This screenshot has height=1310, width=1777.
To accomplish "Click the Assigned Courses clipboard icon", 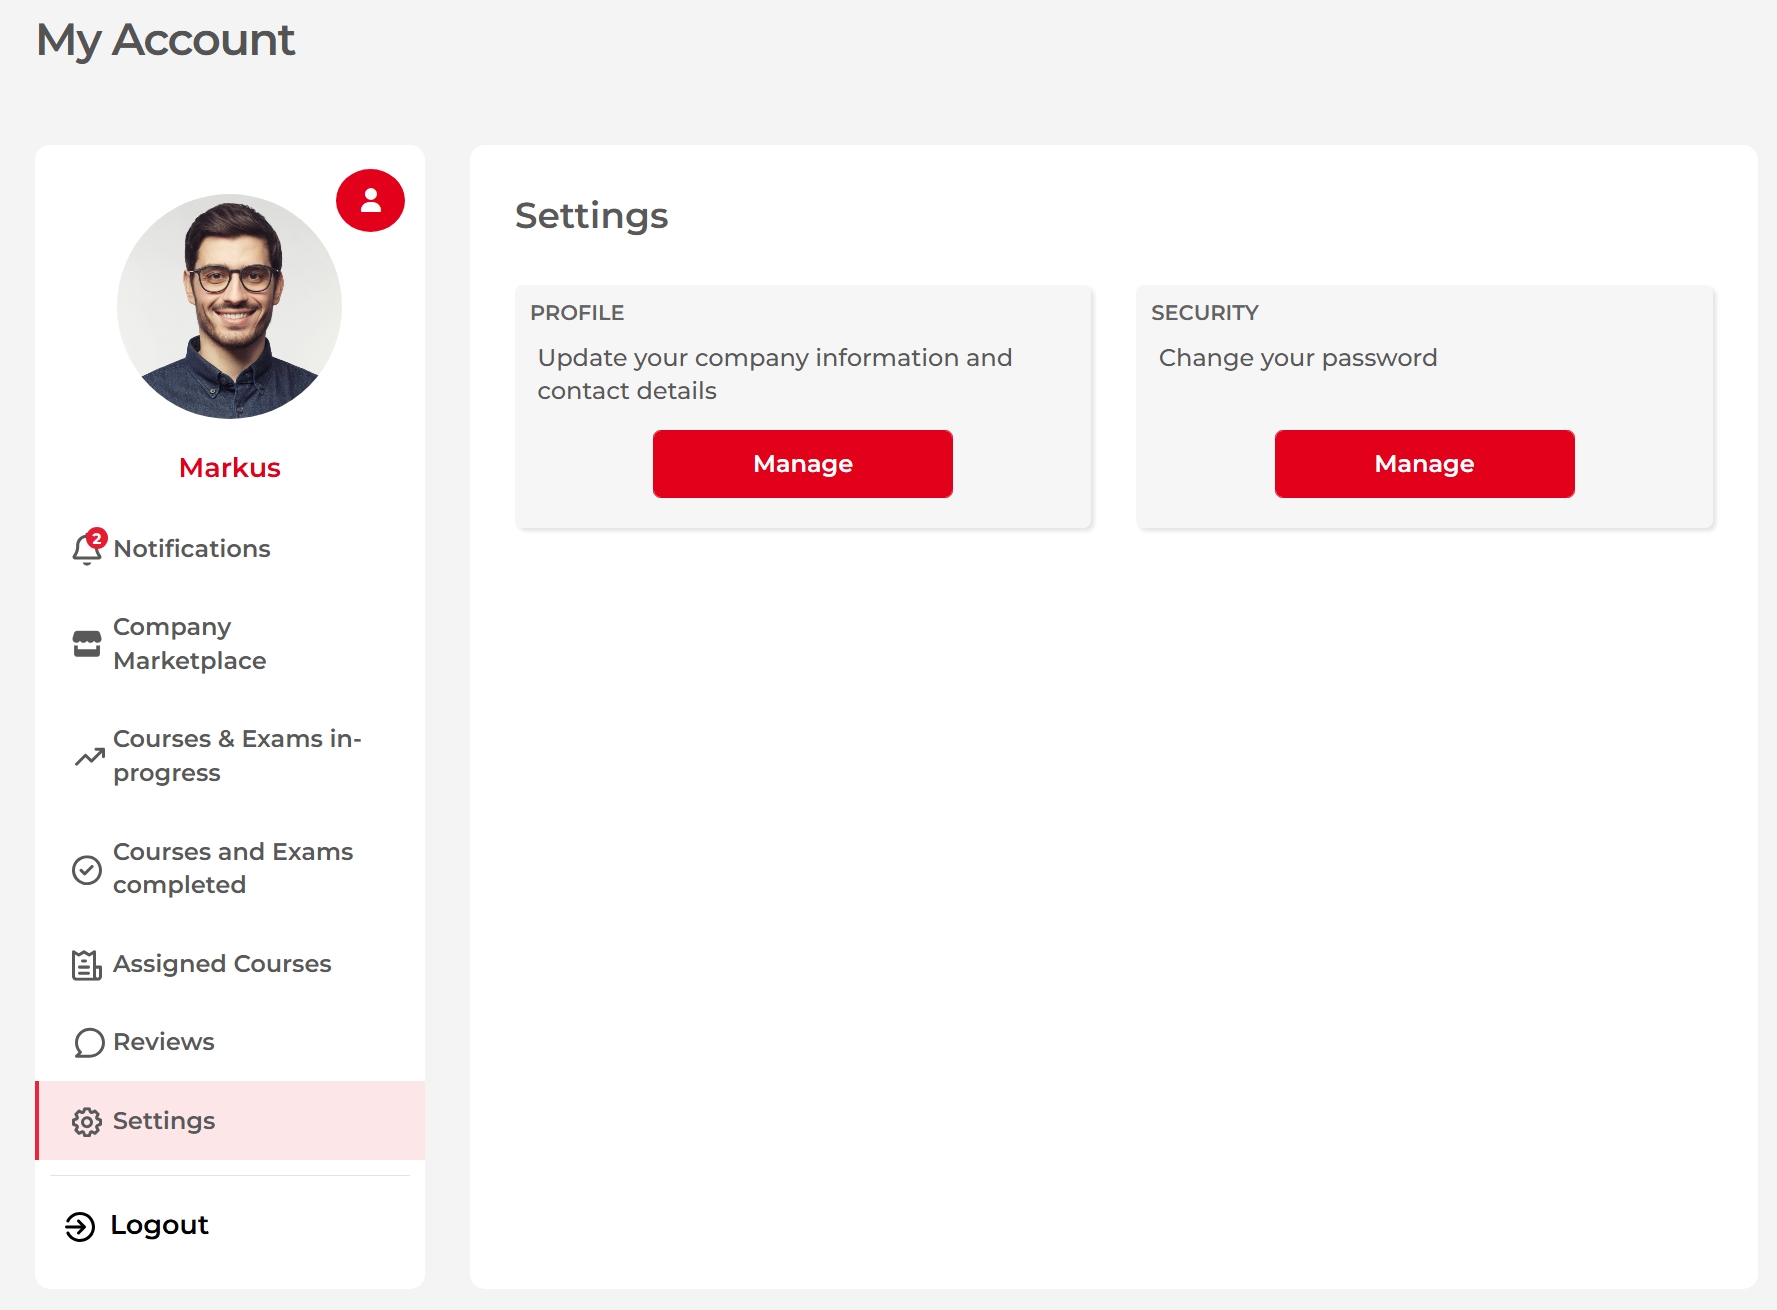I will [x=87, y=965].
